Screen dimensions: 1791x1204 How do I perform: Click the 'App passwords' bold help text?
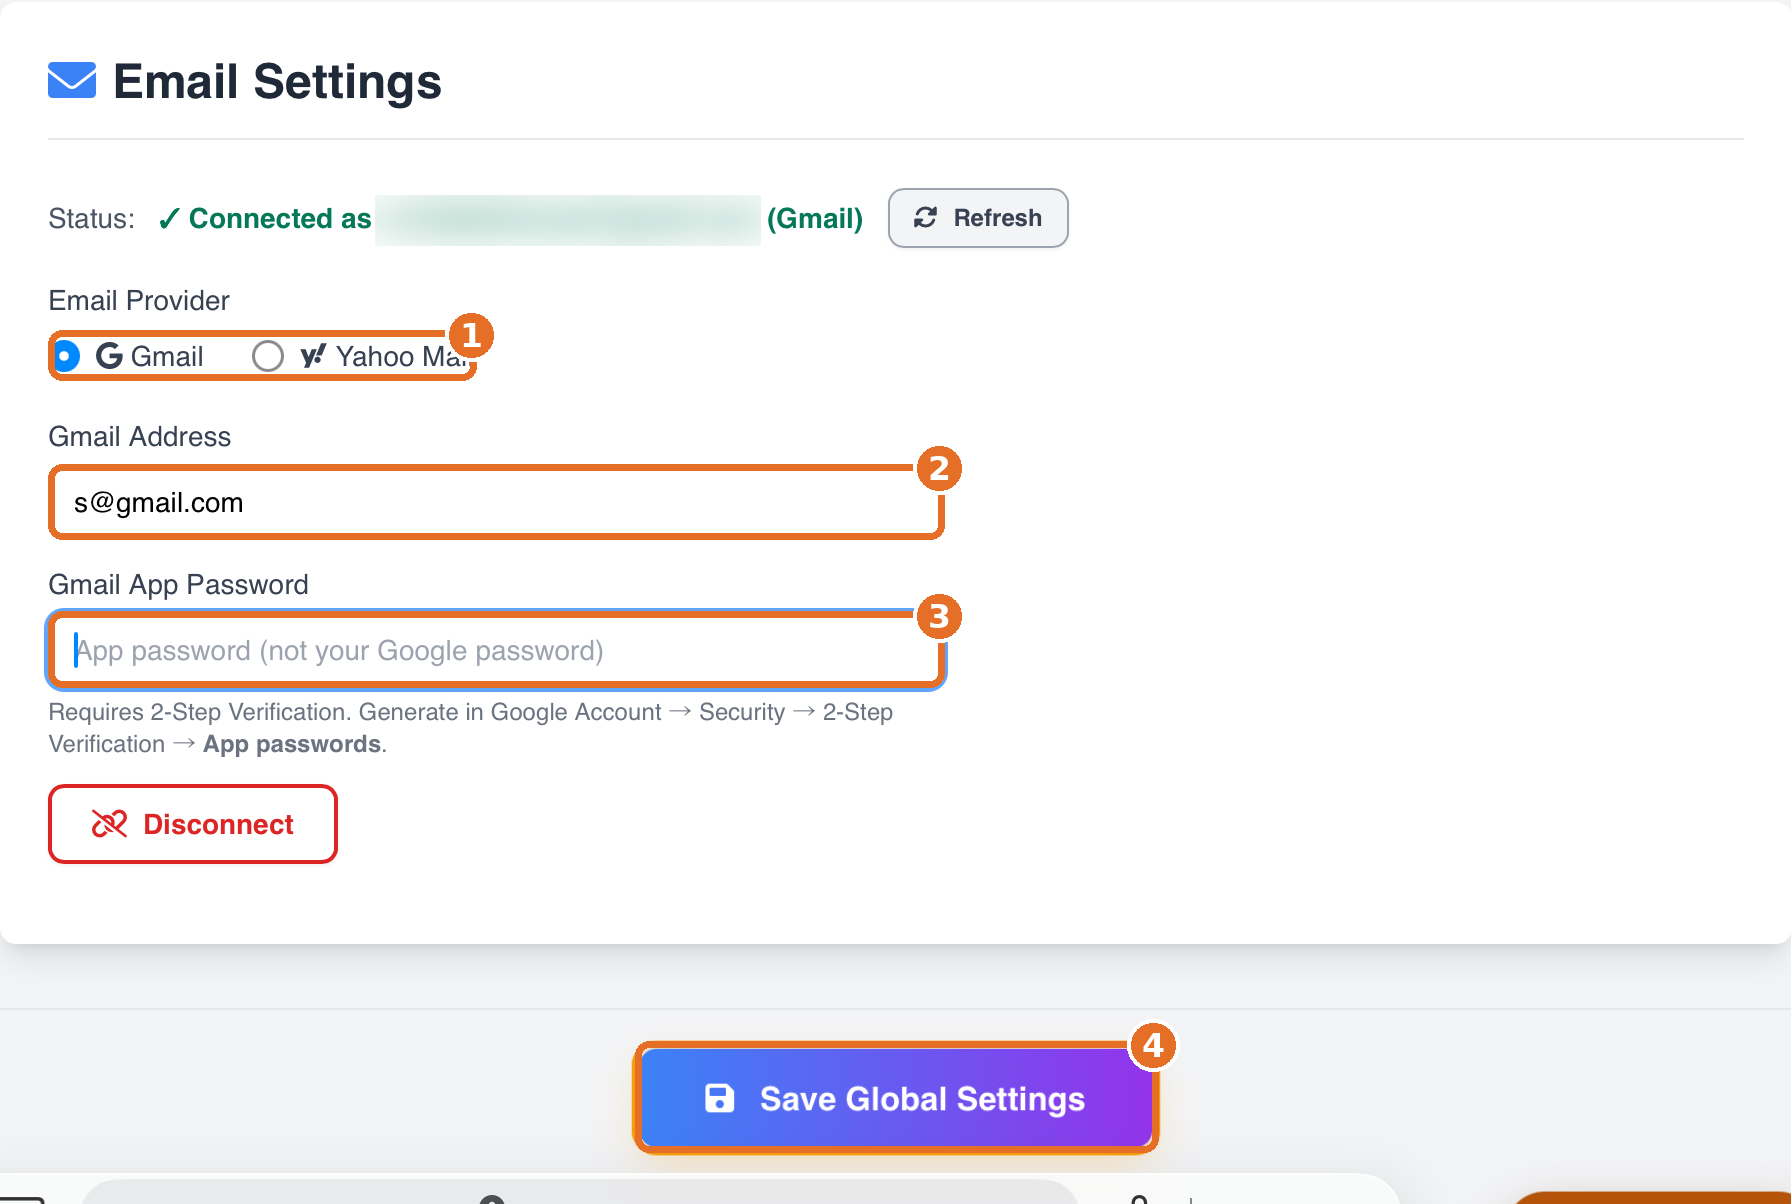[292, 744]
